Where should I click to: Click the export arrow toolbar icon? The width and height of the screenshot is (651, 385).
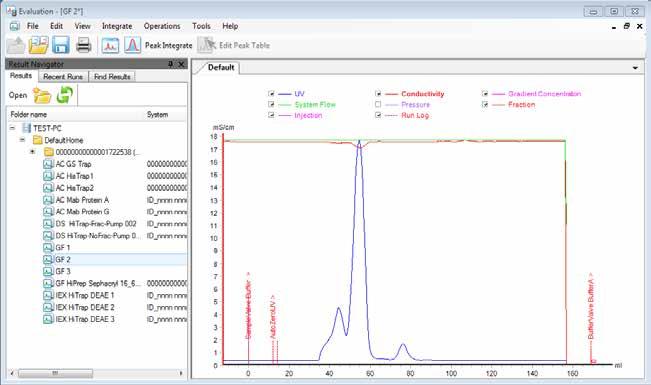click(16, 45)
